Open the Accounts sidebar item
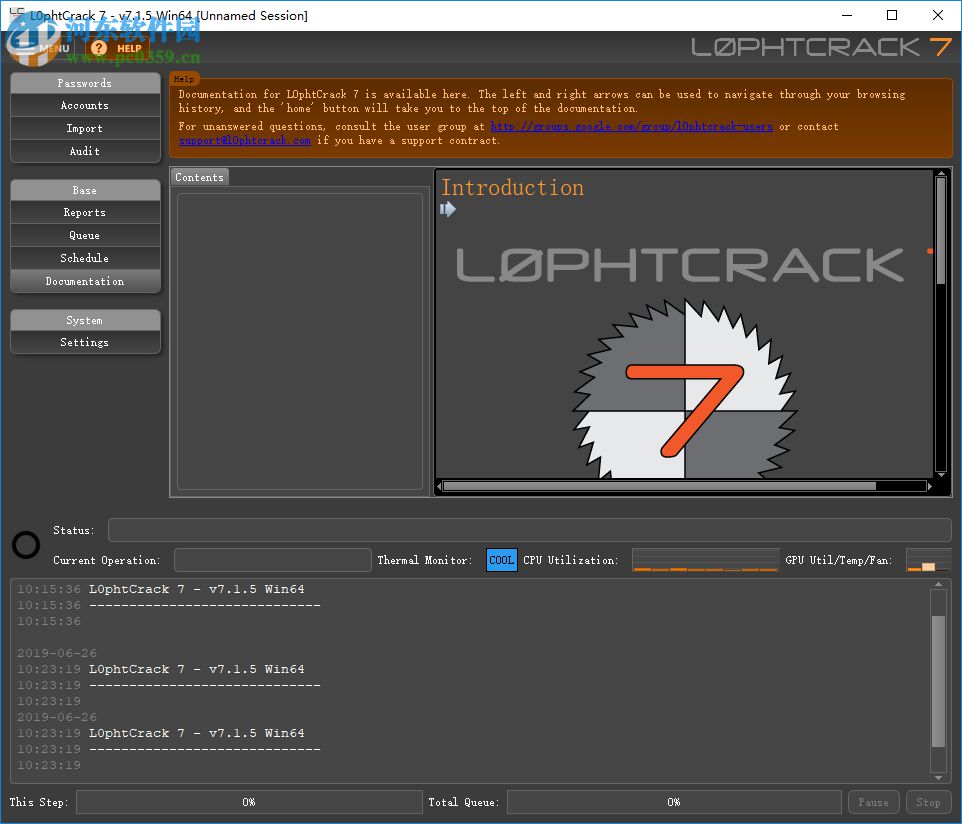 (x=85, y=105)
